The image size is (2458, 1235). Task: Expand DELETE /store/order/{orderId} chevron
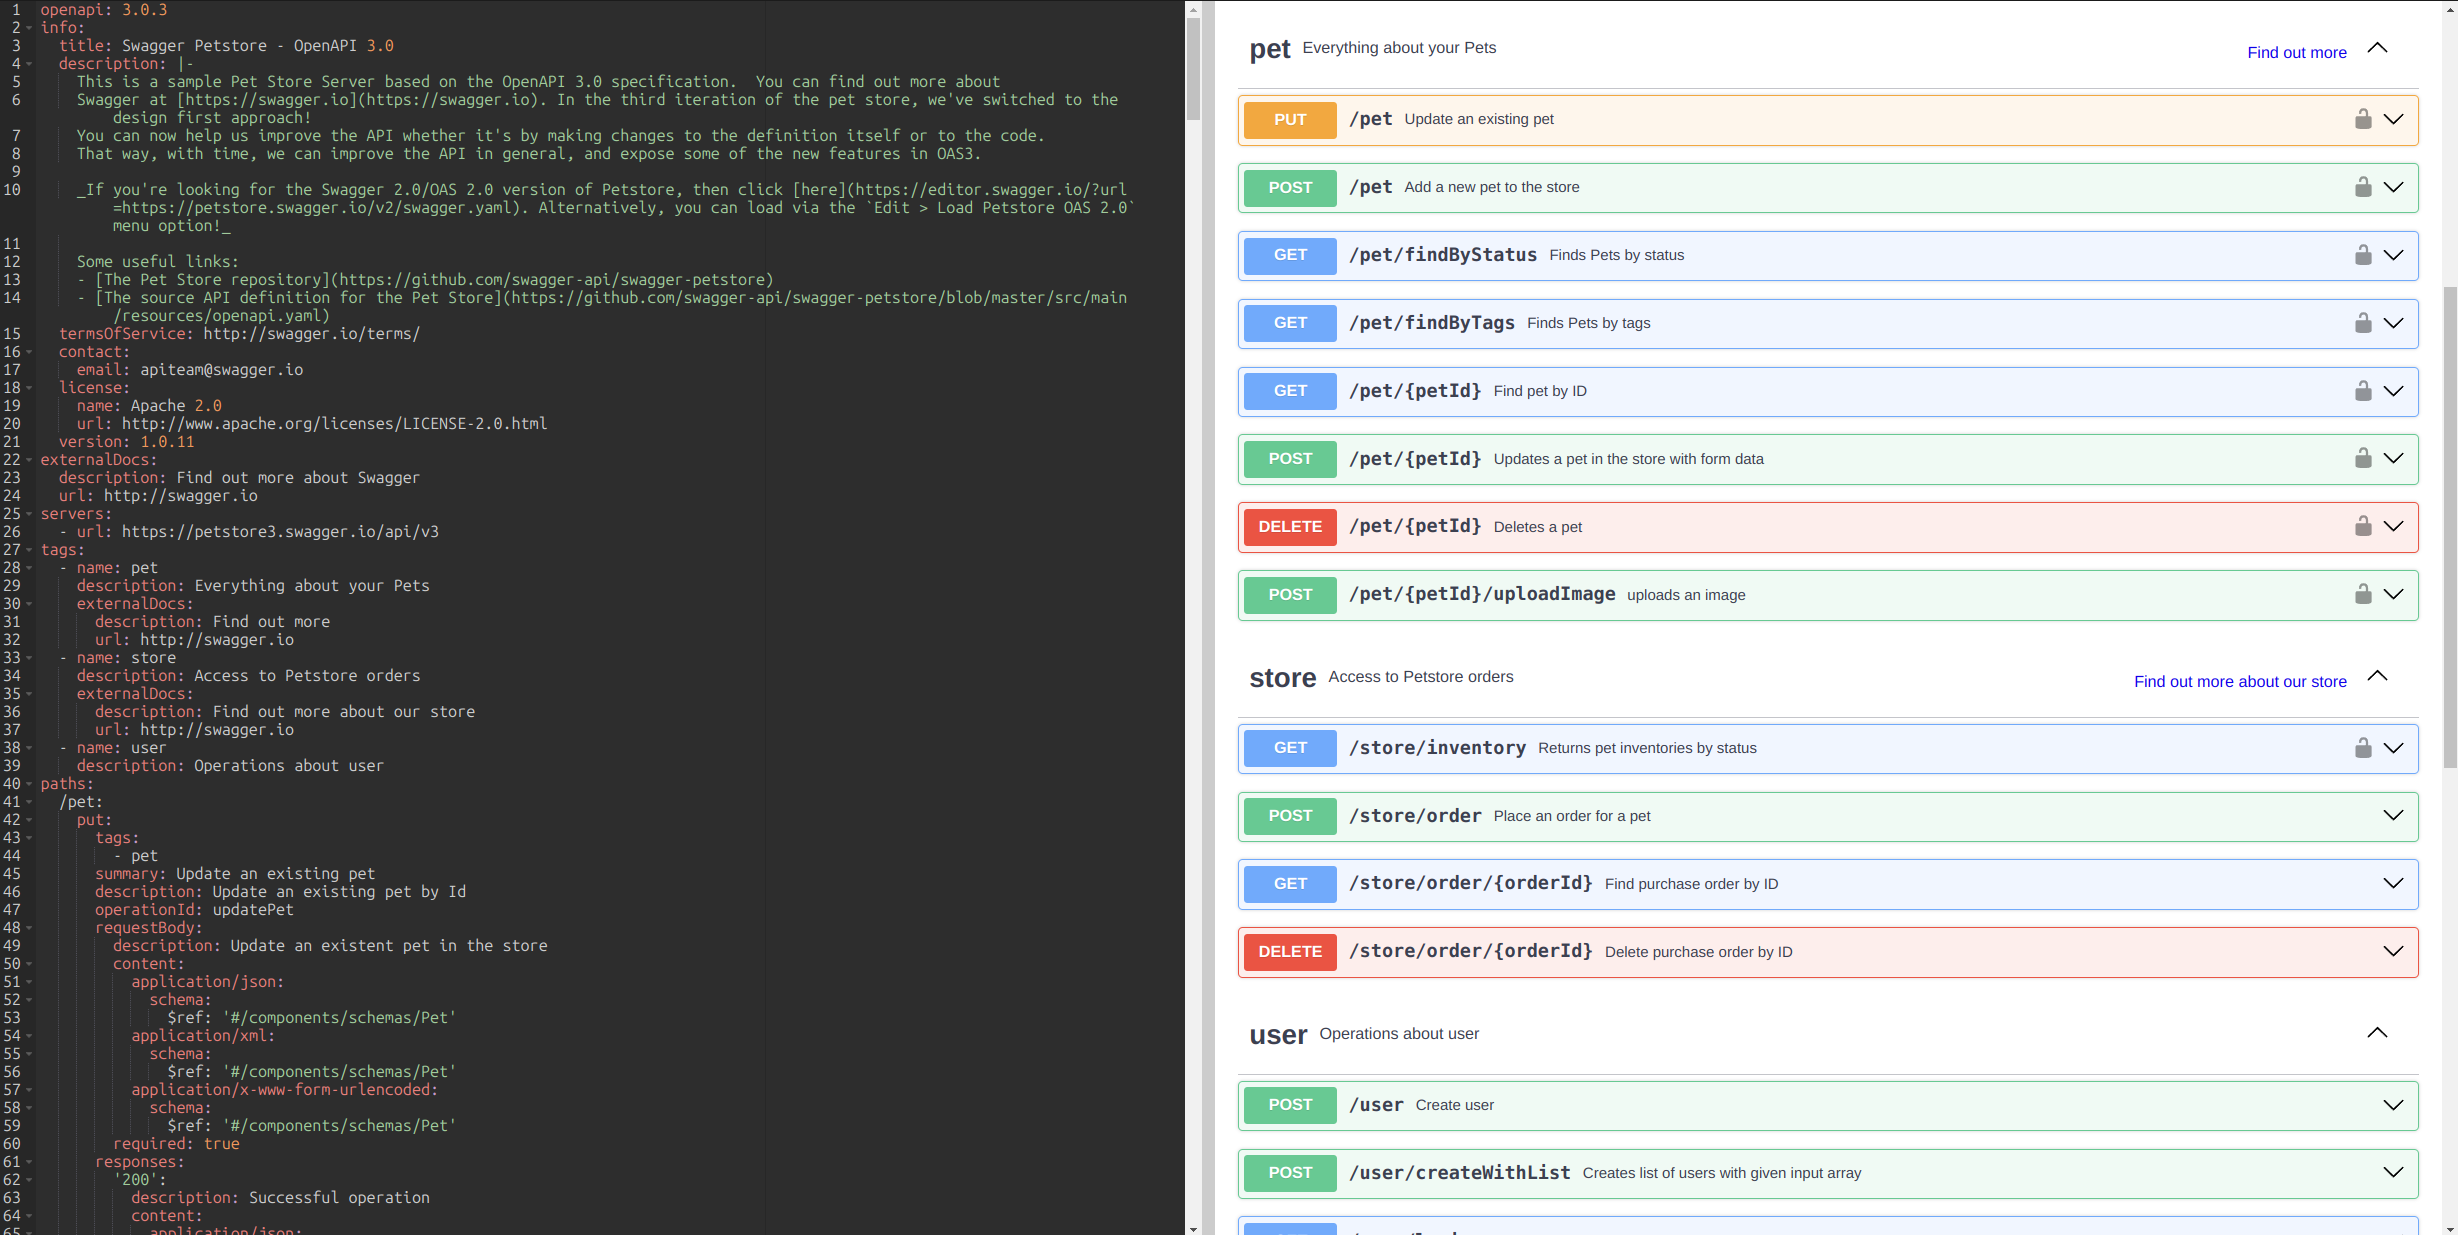[2393, 951]
